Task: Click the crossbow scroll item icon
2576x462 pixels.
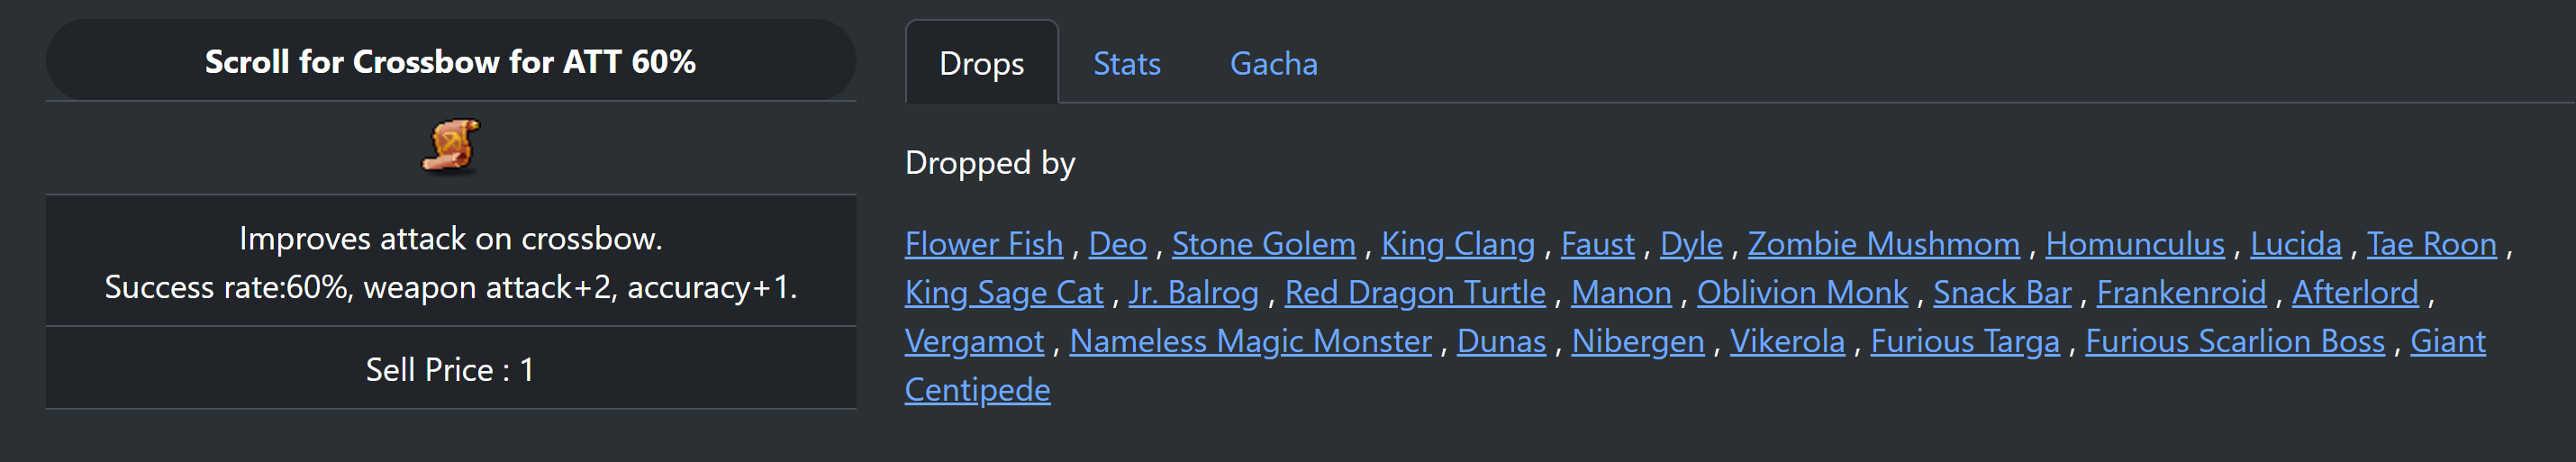Action: (x=451, y=146)
